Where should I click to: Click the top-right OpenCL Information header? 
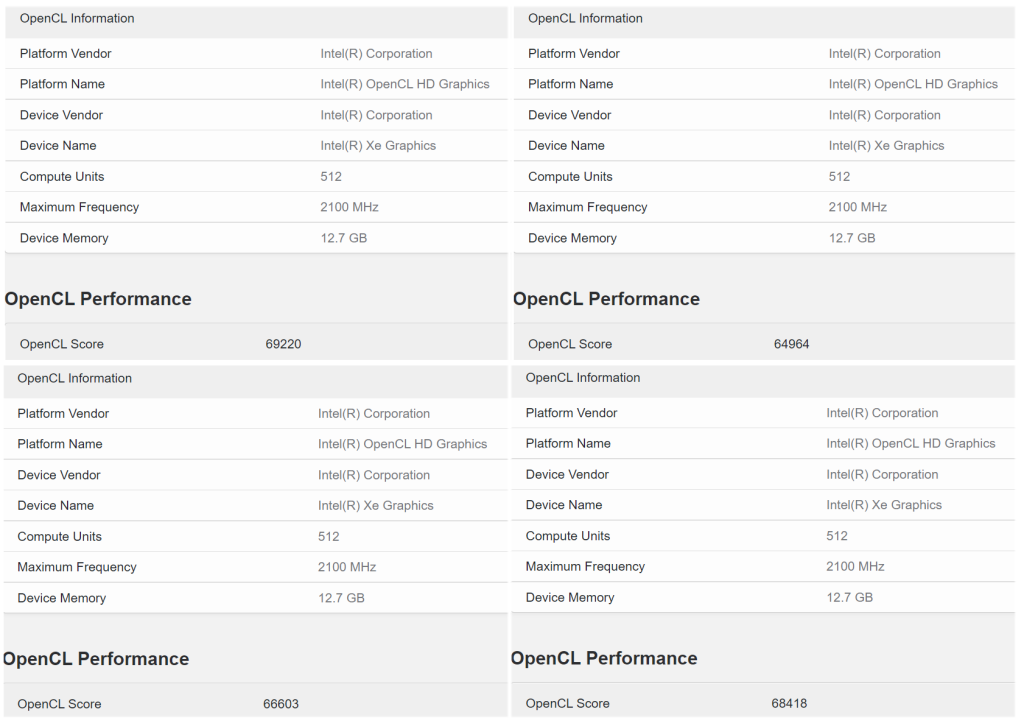click(x=585, y=19)
